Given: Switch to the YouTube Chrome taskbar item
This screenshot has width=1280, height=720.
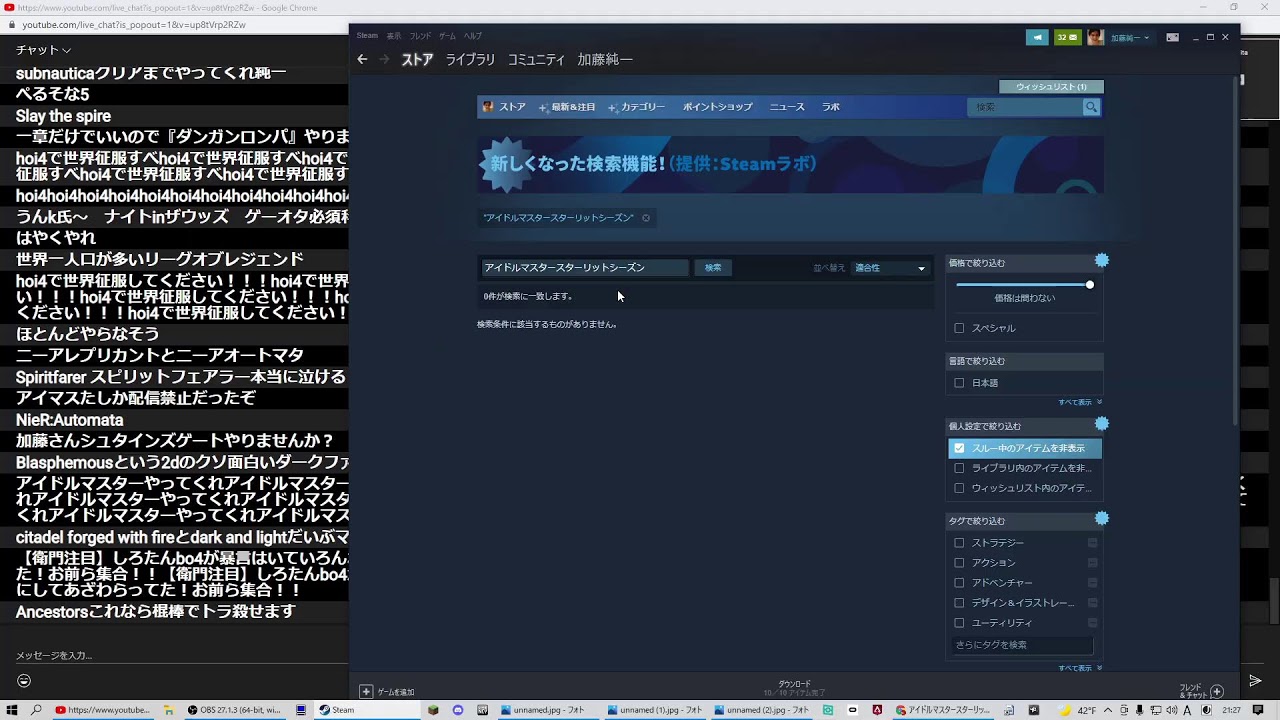Looking at the screenshot, I should click(103, 710).
